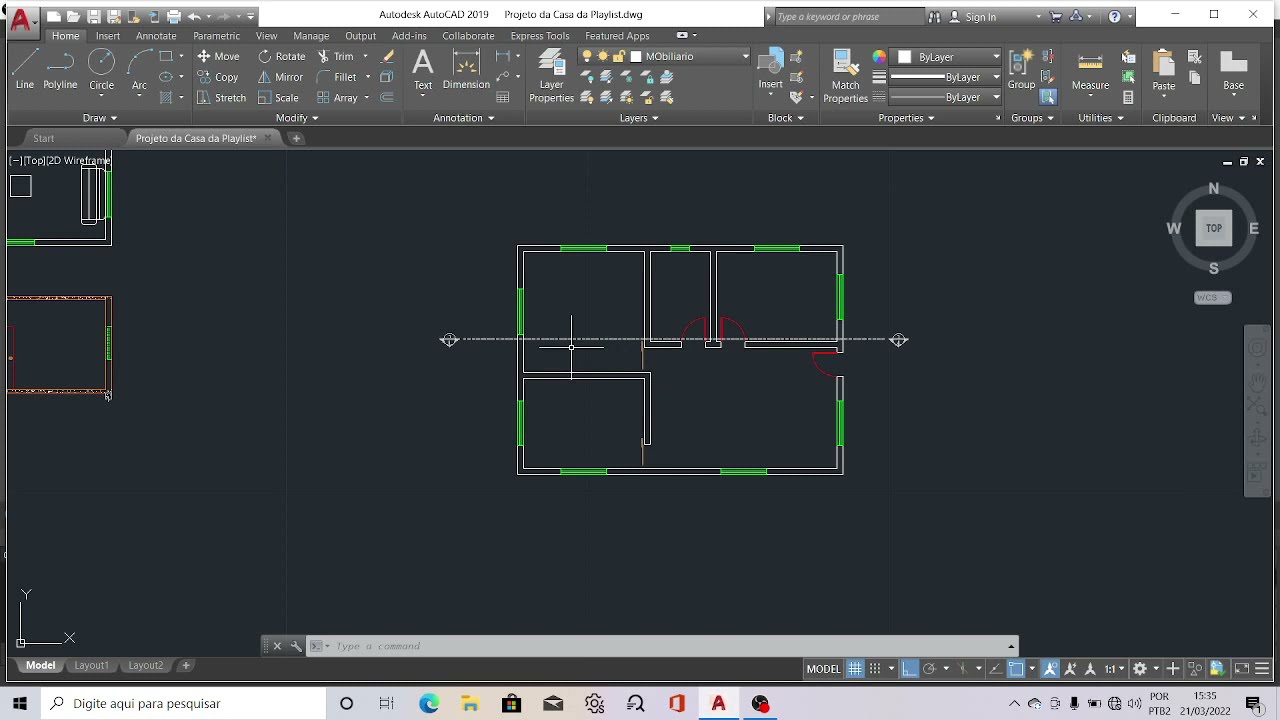The height and width of the screenshot is (720, 1280).
Task: Toggle MODEL space button in status bar
Action: click(x=823, y=668)
